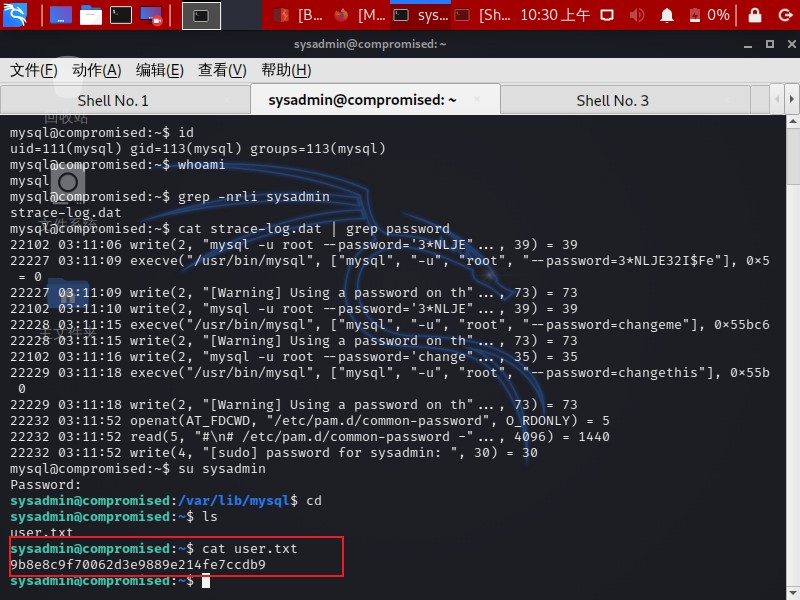Click the '--password=3*NLJE32I$Fe' text
800x600 pixels.
click(624, 260)
